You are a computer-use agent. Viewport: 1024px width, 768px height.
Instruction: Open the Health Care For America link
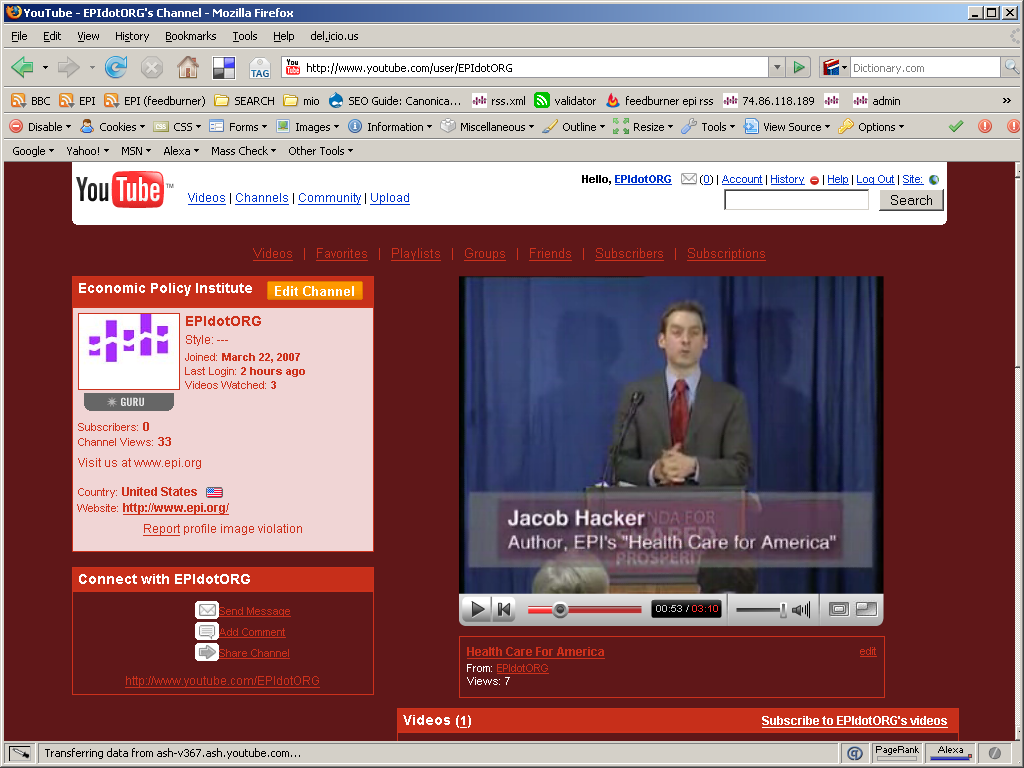pos(535,651)
